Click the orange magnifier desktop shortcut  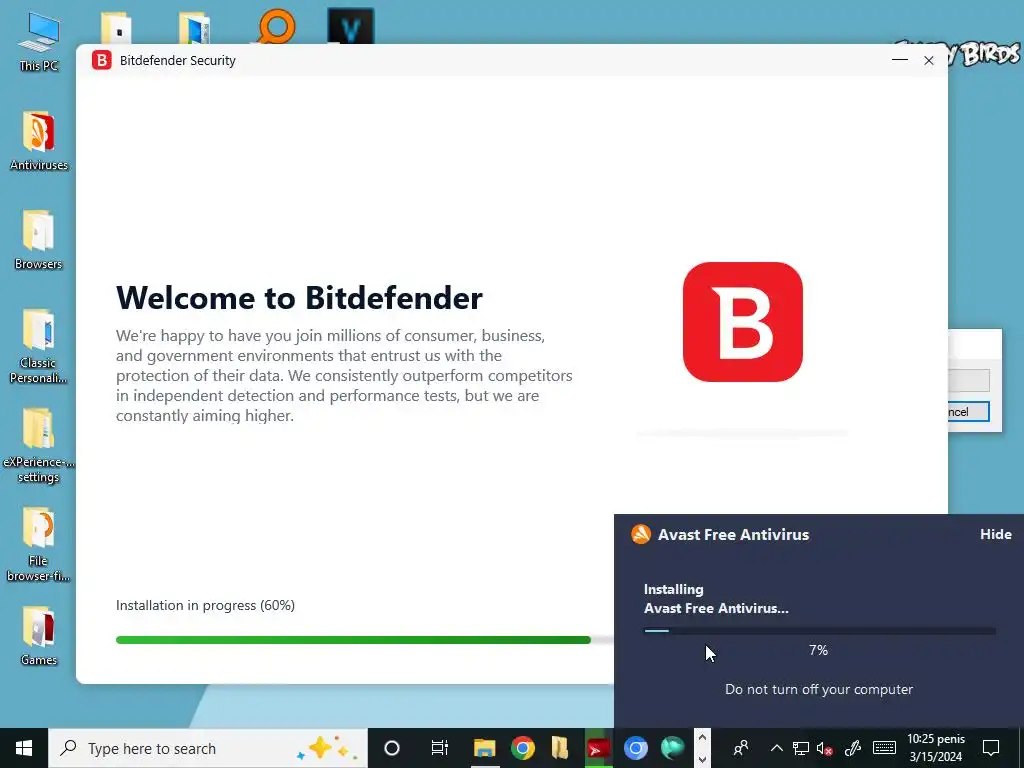pyautogui.click(x=276, y=26)
